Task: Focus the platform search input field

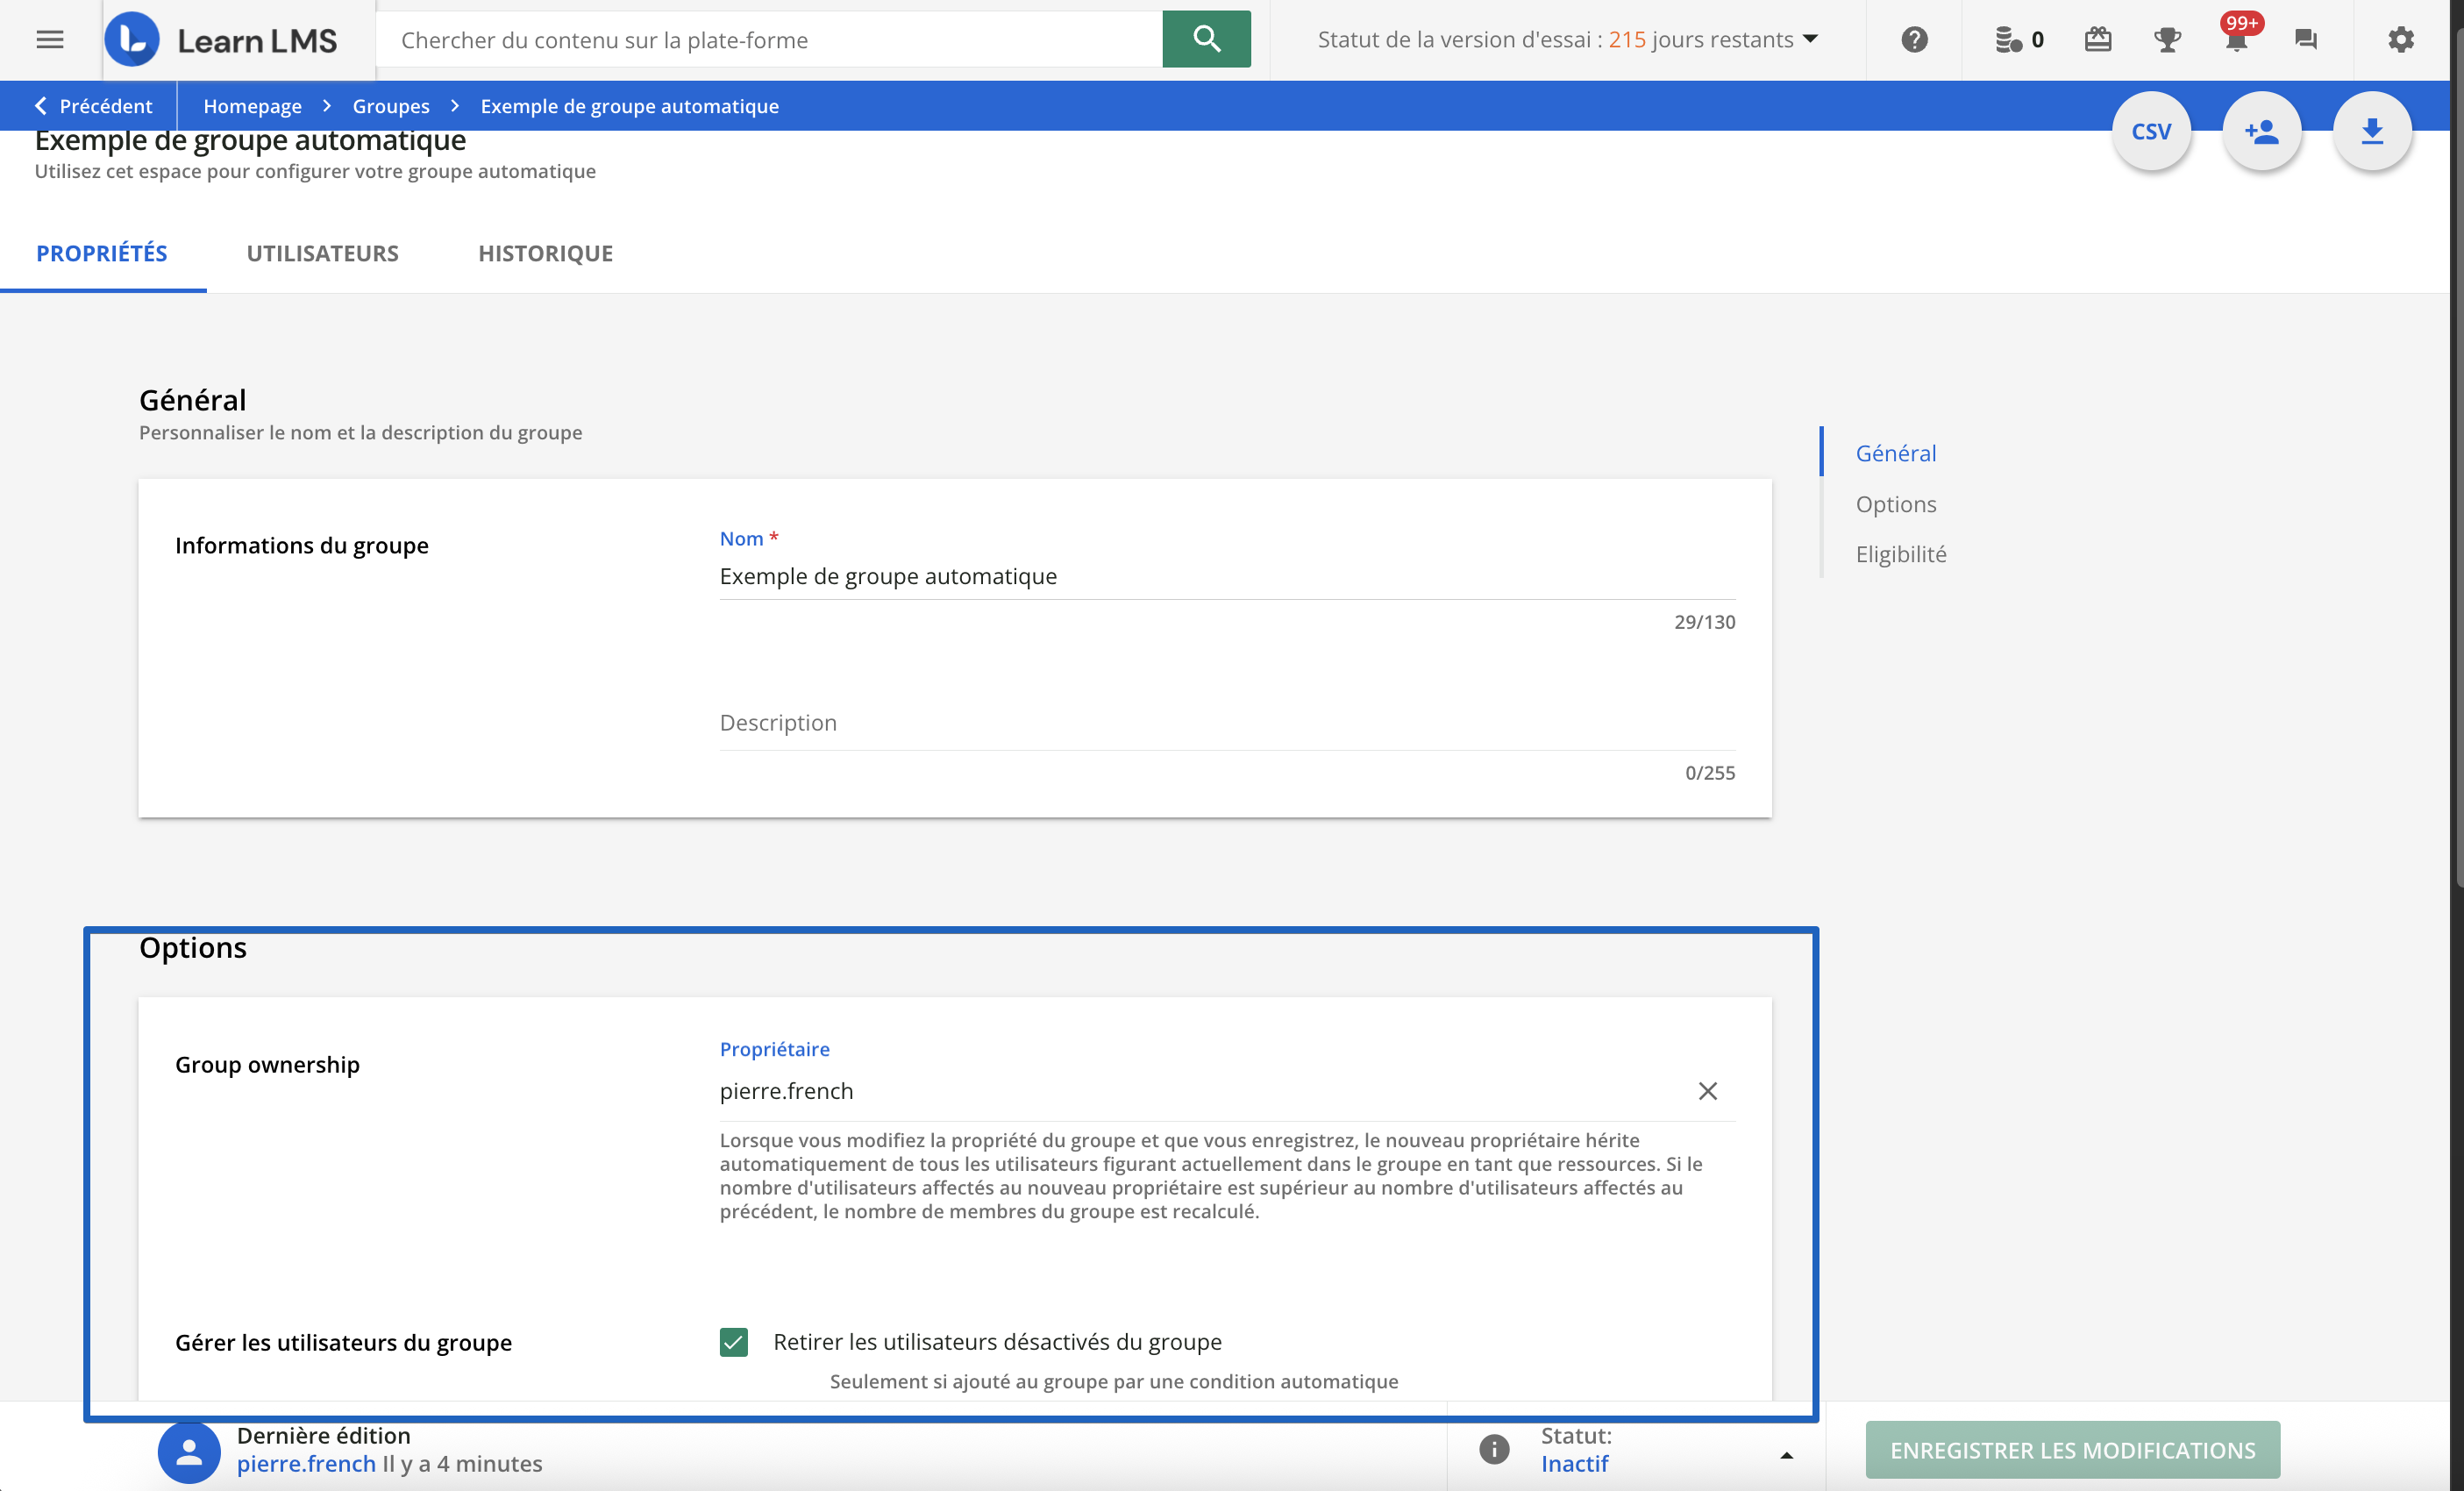Action: point(770,40)
